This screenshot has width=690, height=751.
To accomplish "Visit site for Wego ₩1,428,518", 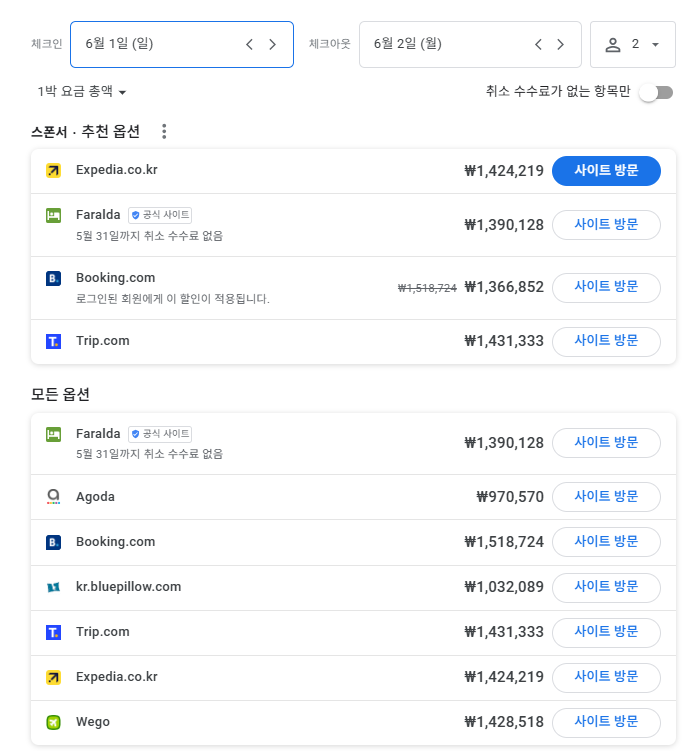I will pos(606,722).
